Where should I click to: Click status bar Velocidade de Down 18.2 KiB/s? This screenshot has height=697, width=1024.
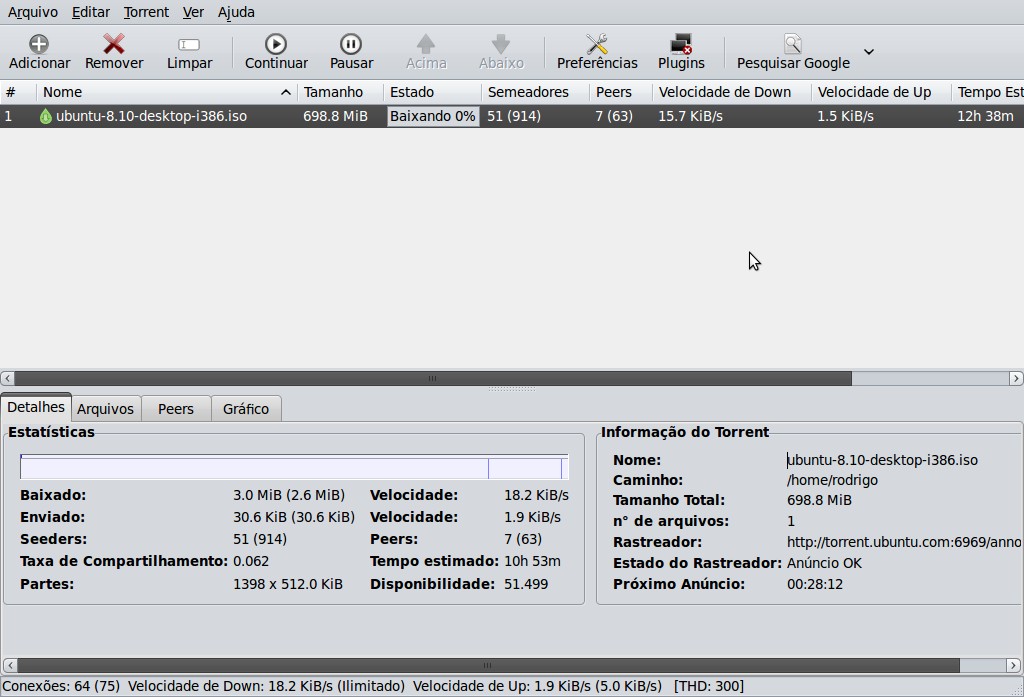tap(266, 687)
